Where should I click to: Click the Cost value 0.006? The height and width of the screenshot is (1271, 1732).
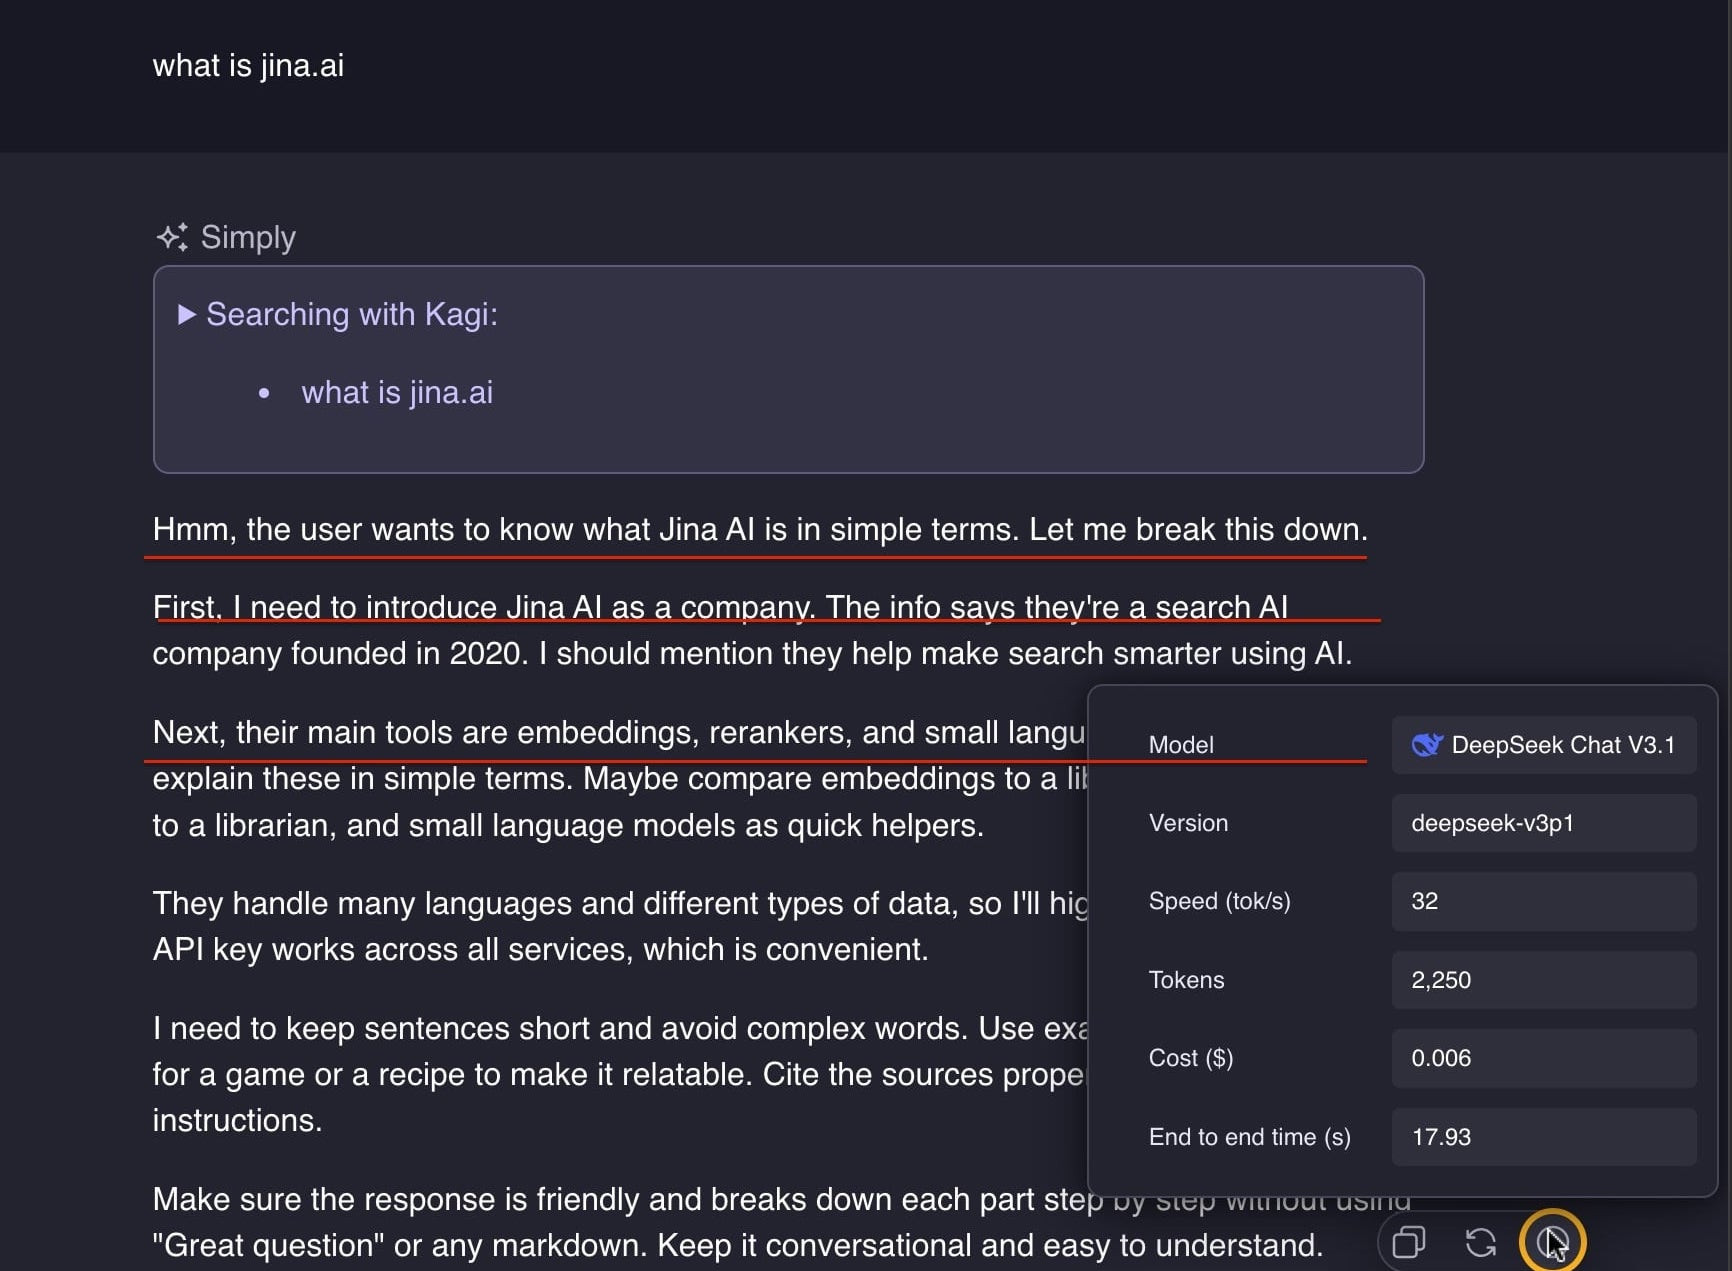click(1441, 1058)
